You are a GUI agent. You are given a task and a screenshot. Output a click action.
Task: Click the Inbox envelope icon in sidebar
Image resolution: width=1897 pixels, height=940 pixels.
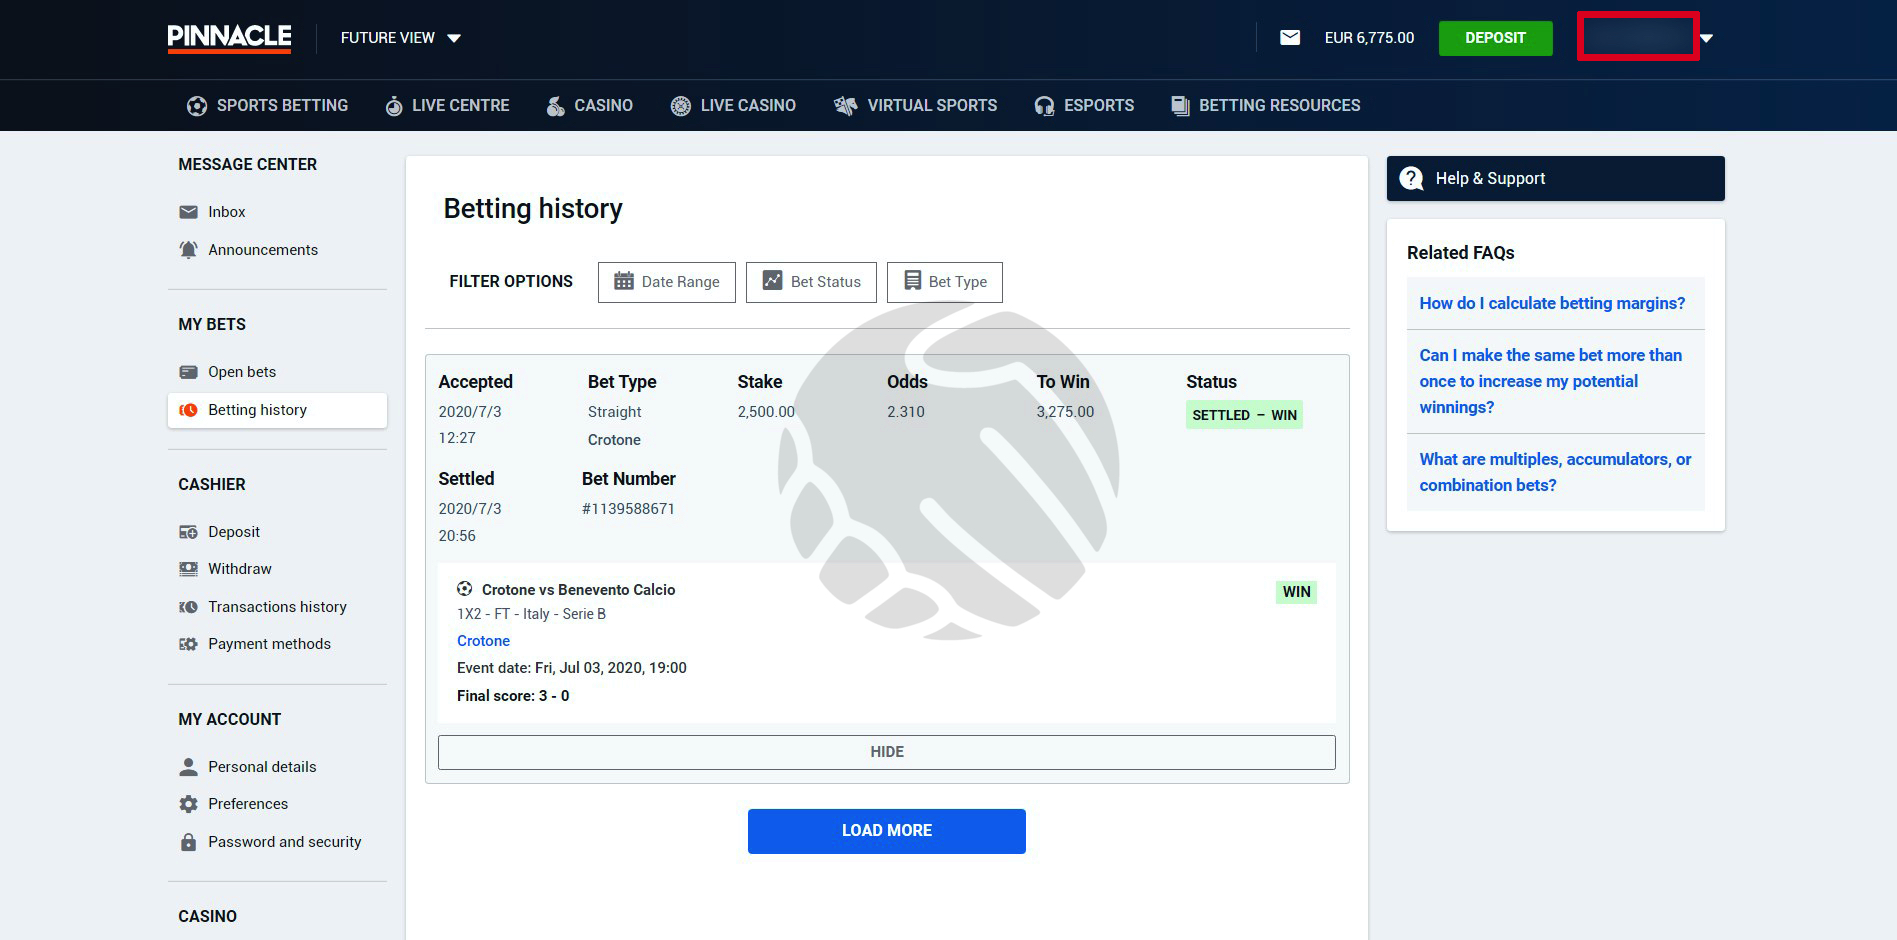pyautogui.click(x=188, y=212)
